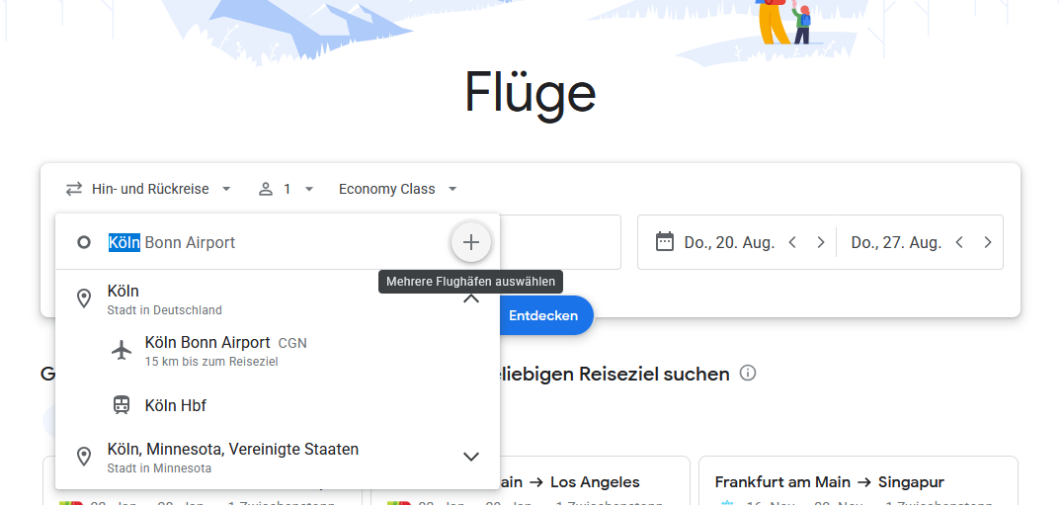Click the info icon beside Reiseziel suchen
1060x505 pixels.
(748, 373)
